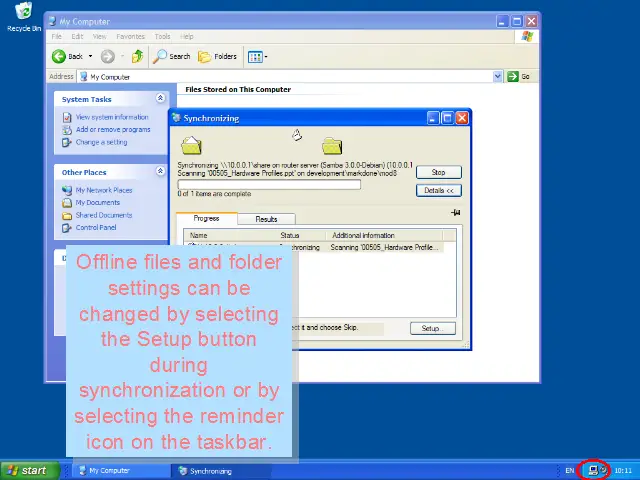Click the Address field showing My Computer
This screenshot has height=480, width=640.
pyautogui.click(x=286, y=76)
